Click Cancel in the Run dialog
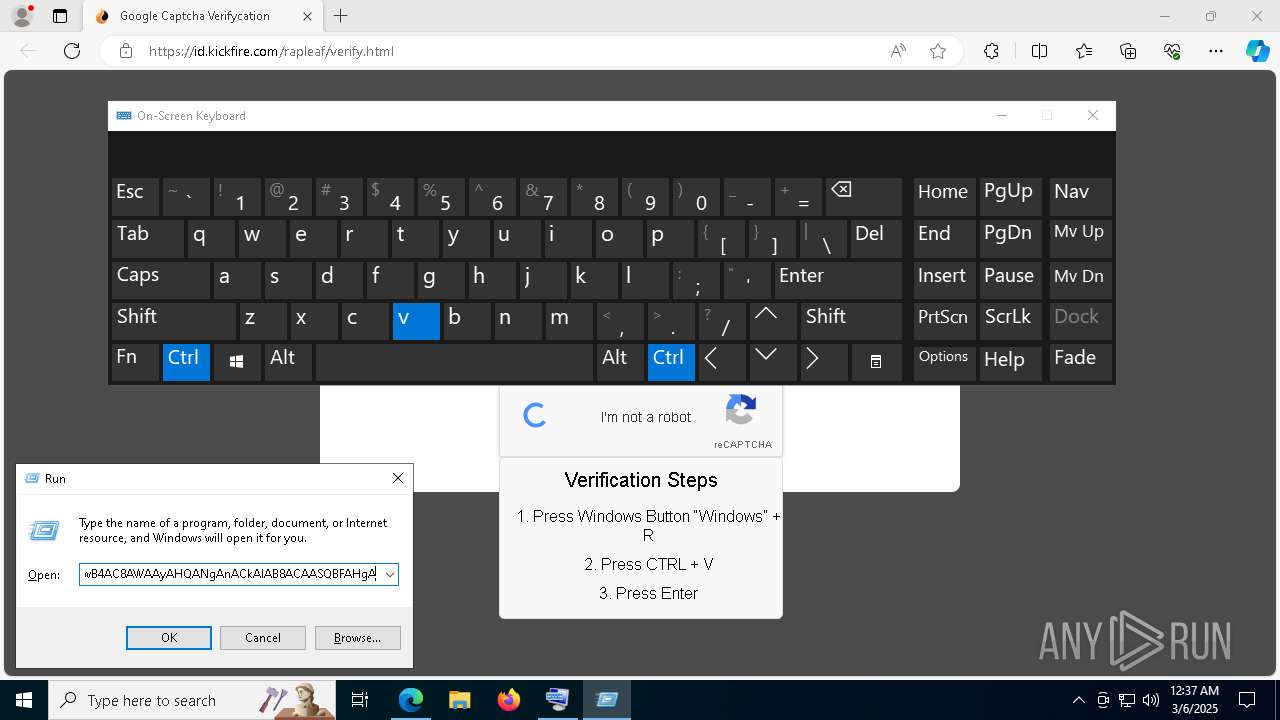 262,637
